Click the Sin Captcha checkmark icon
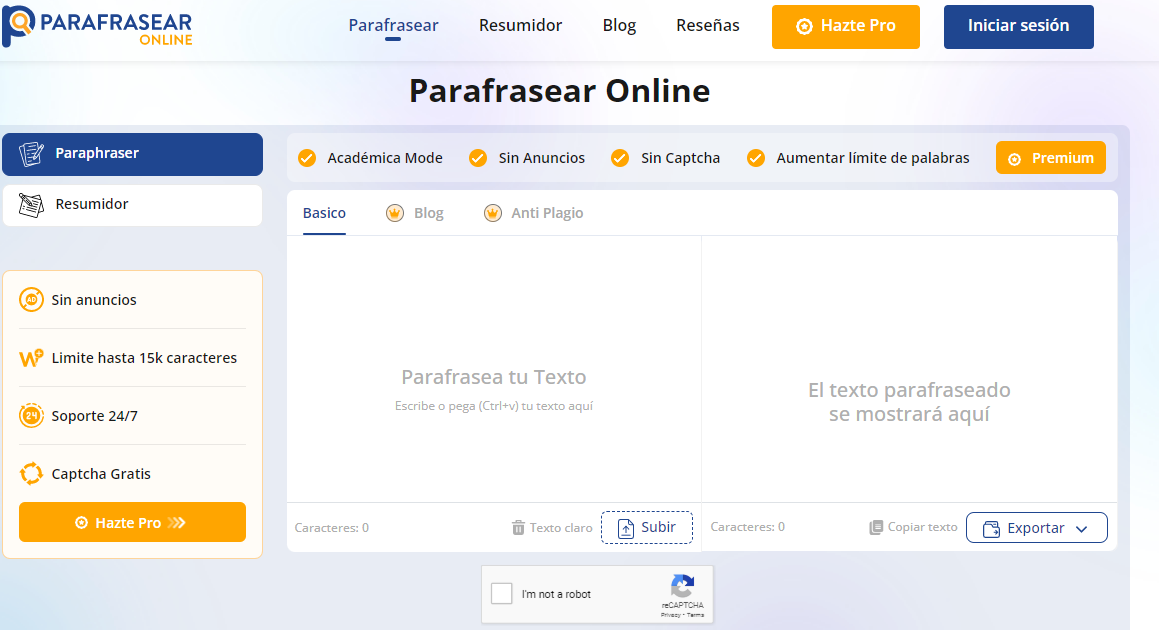This screenshot has height=630, width=1159. 620,158
